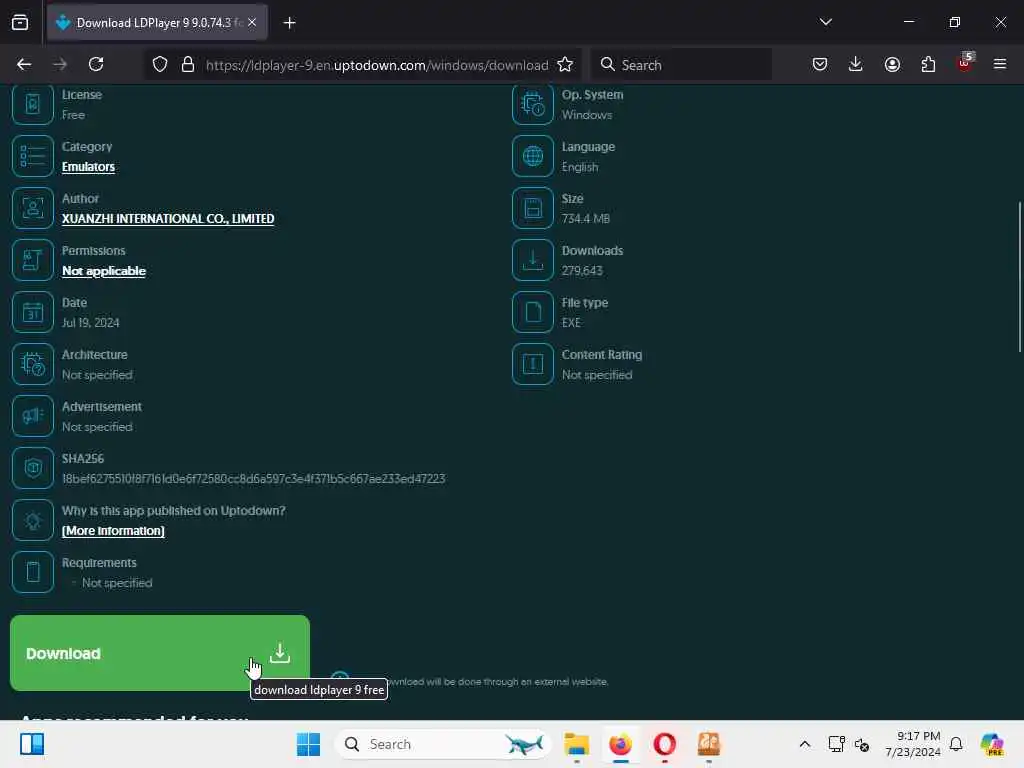The height and width of the screenshot is (768, 1024).
Task: Click the 734.4 MB size value
Action: (586, 219)
